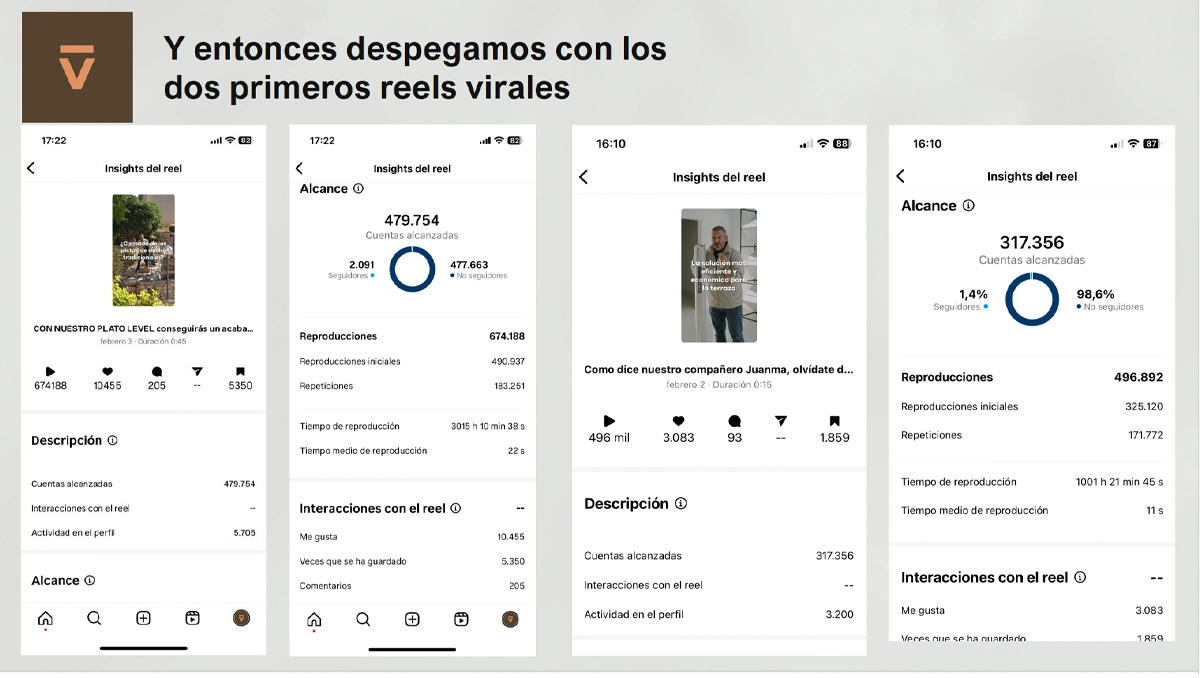Click the brown V logo on the slide
Screen dimensions: 1200x678
tap(77, 67)
